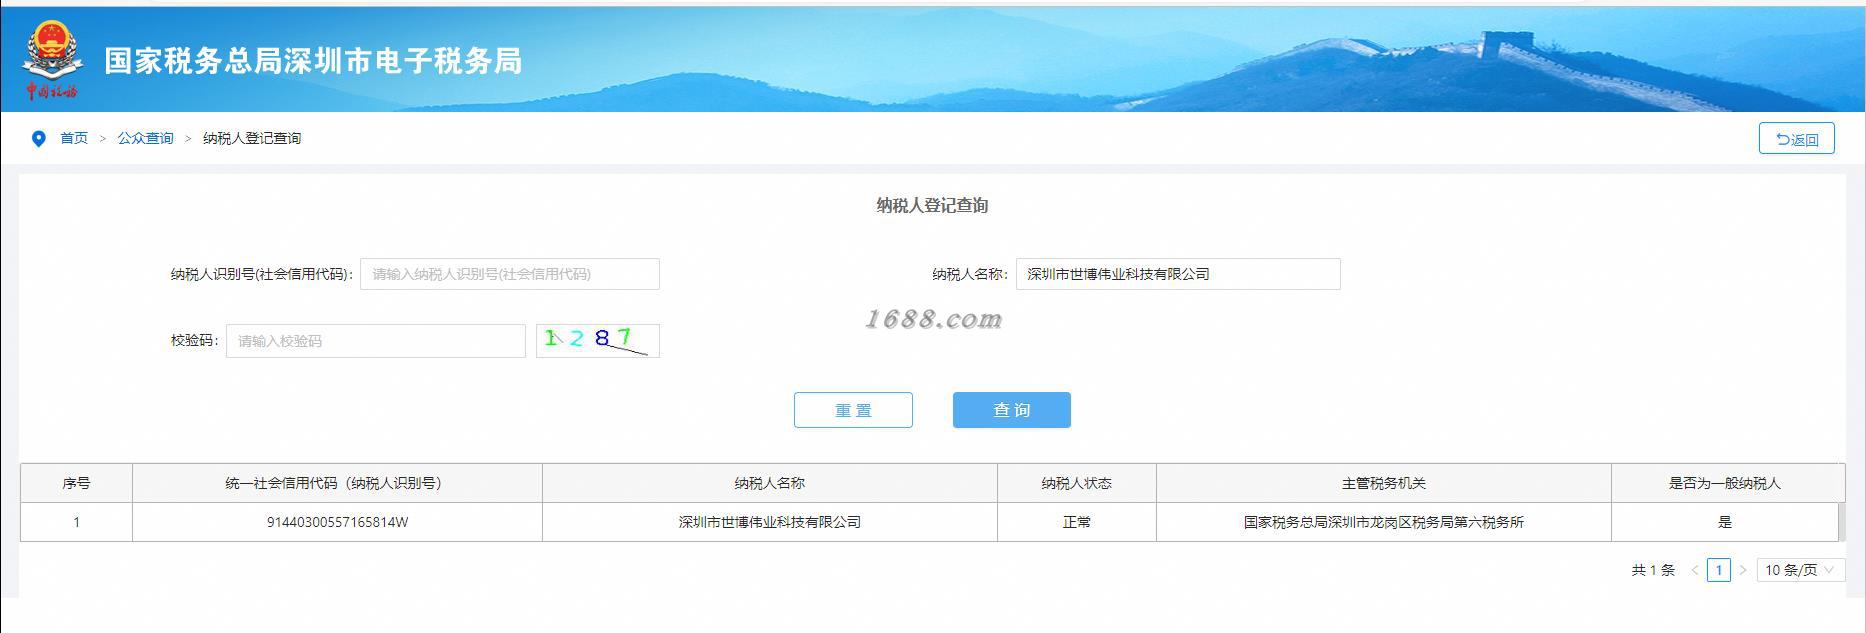Select credit code 91440300557165814W cell
The image size is (1866, 633).
pos(337,522)
